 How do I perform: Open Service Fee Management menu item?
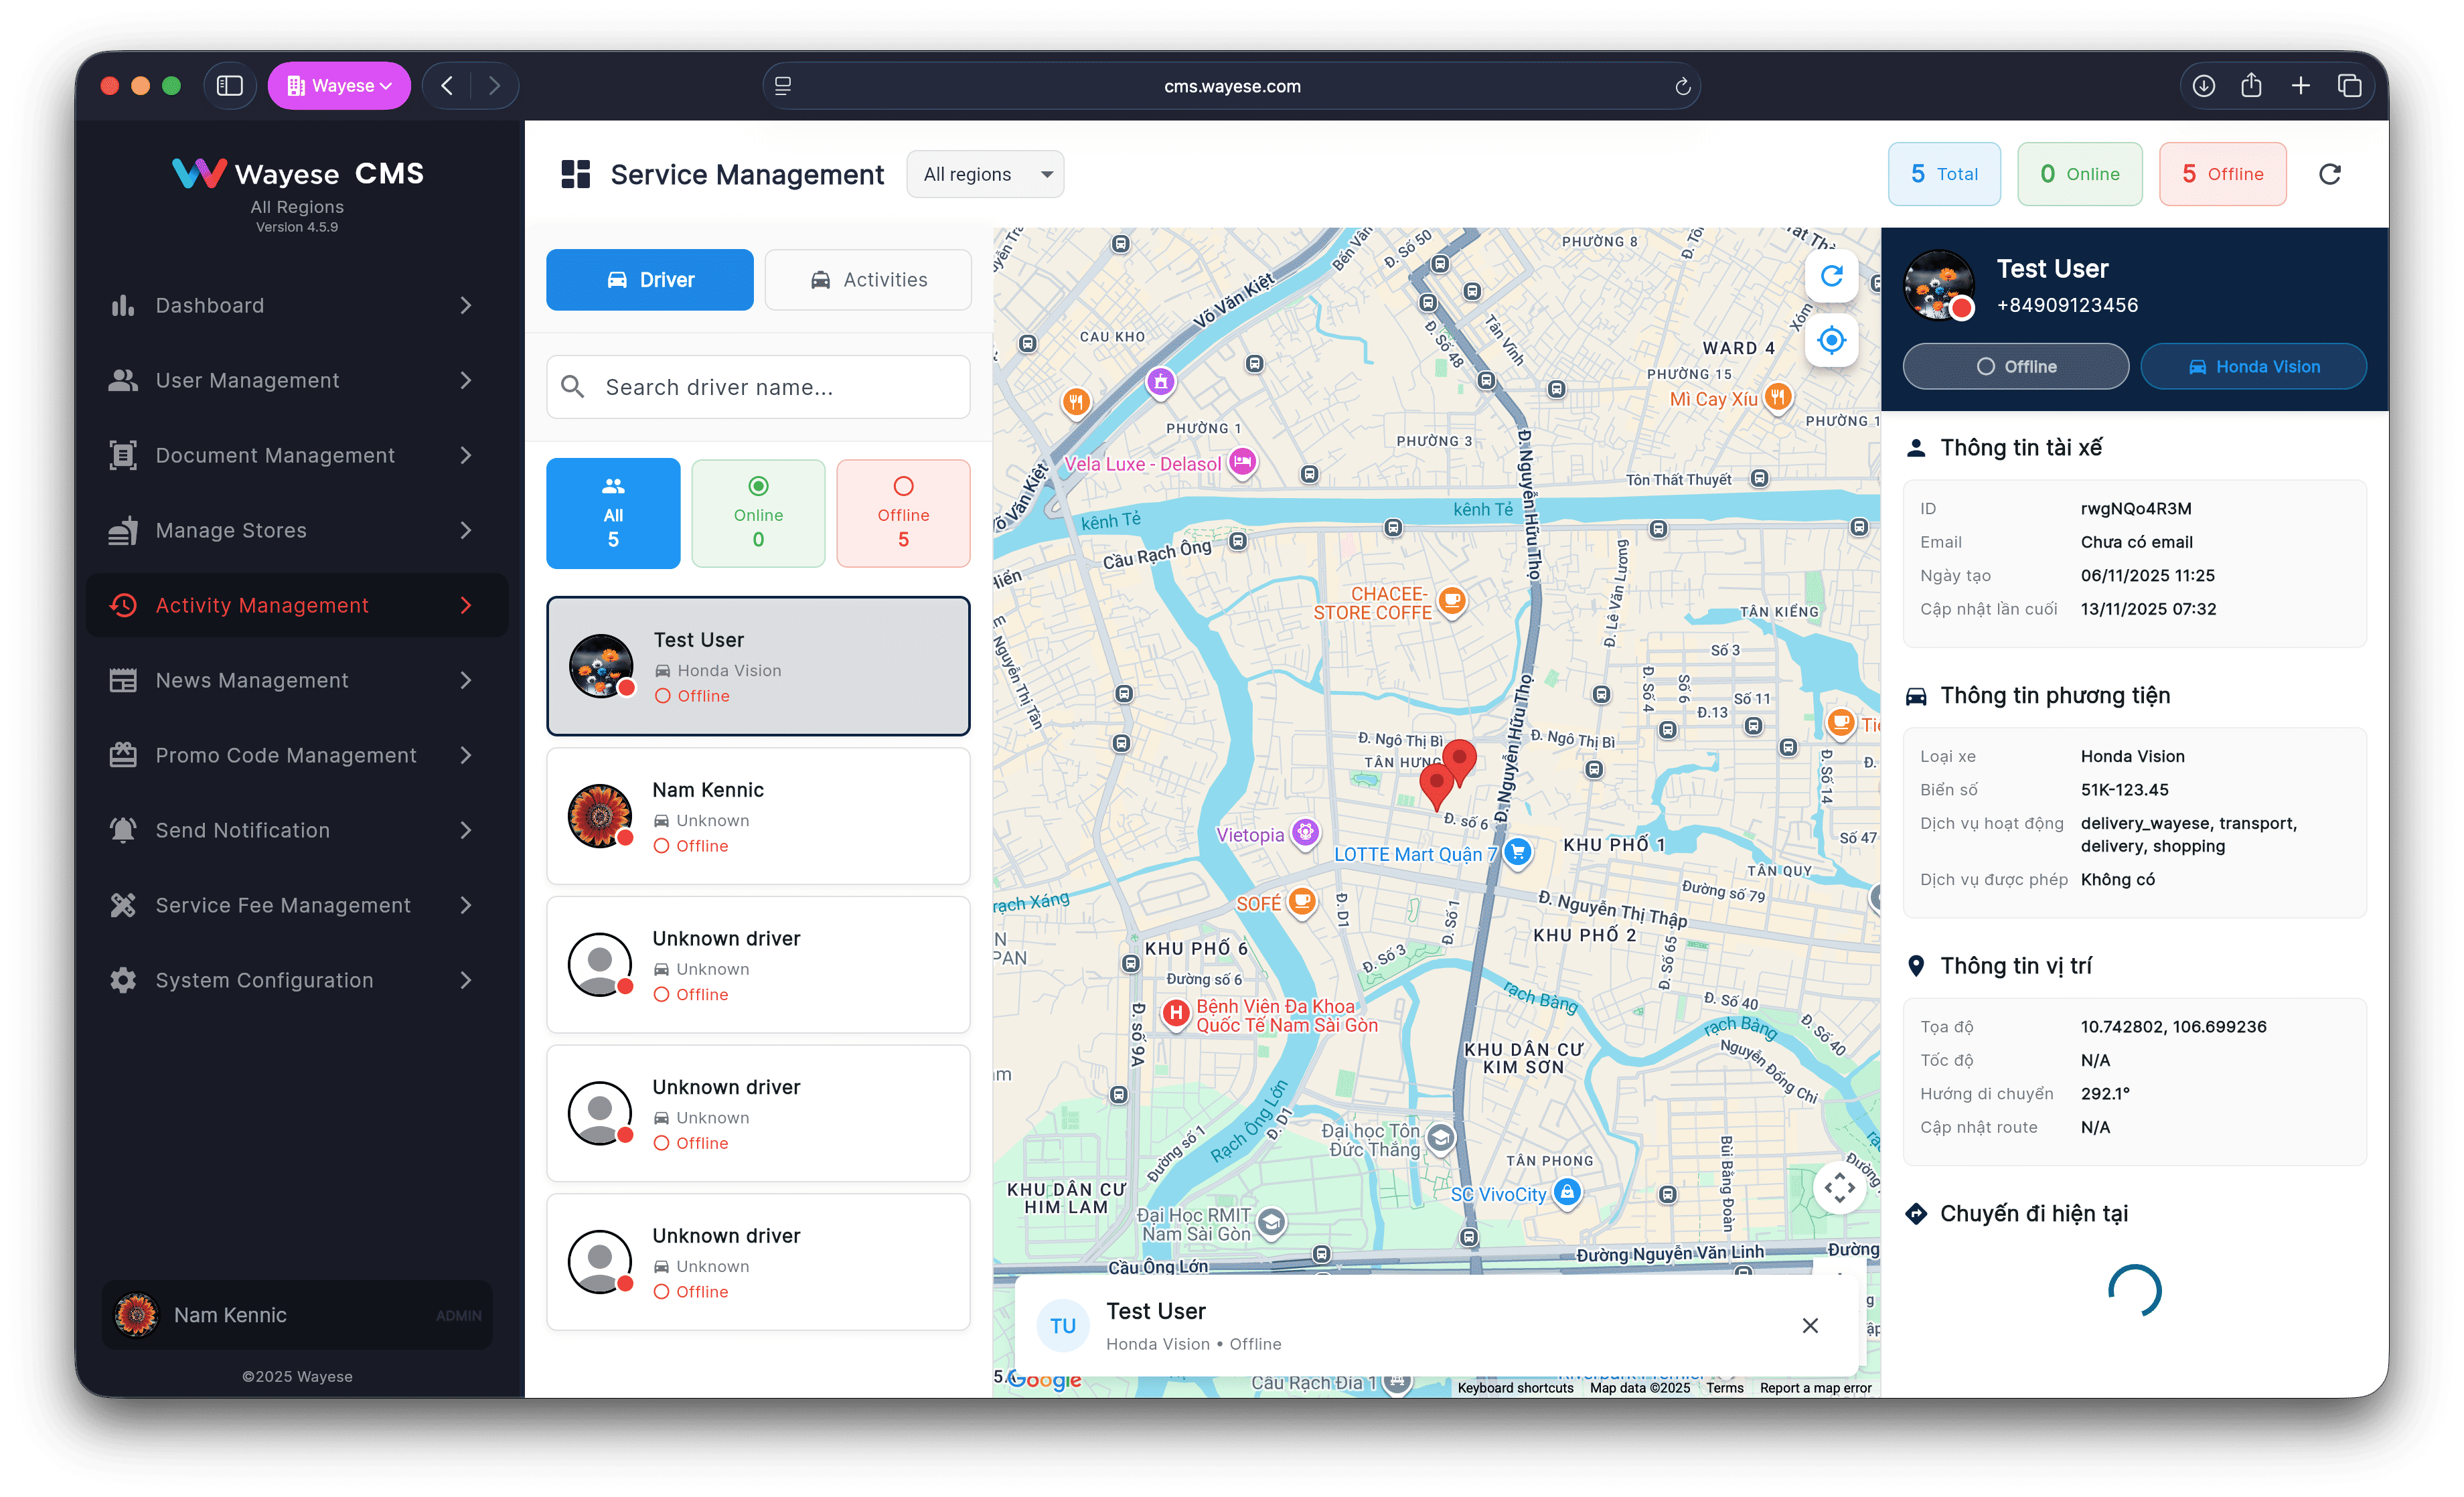pos(297,905)
